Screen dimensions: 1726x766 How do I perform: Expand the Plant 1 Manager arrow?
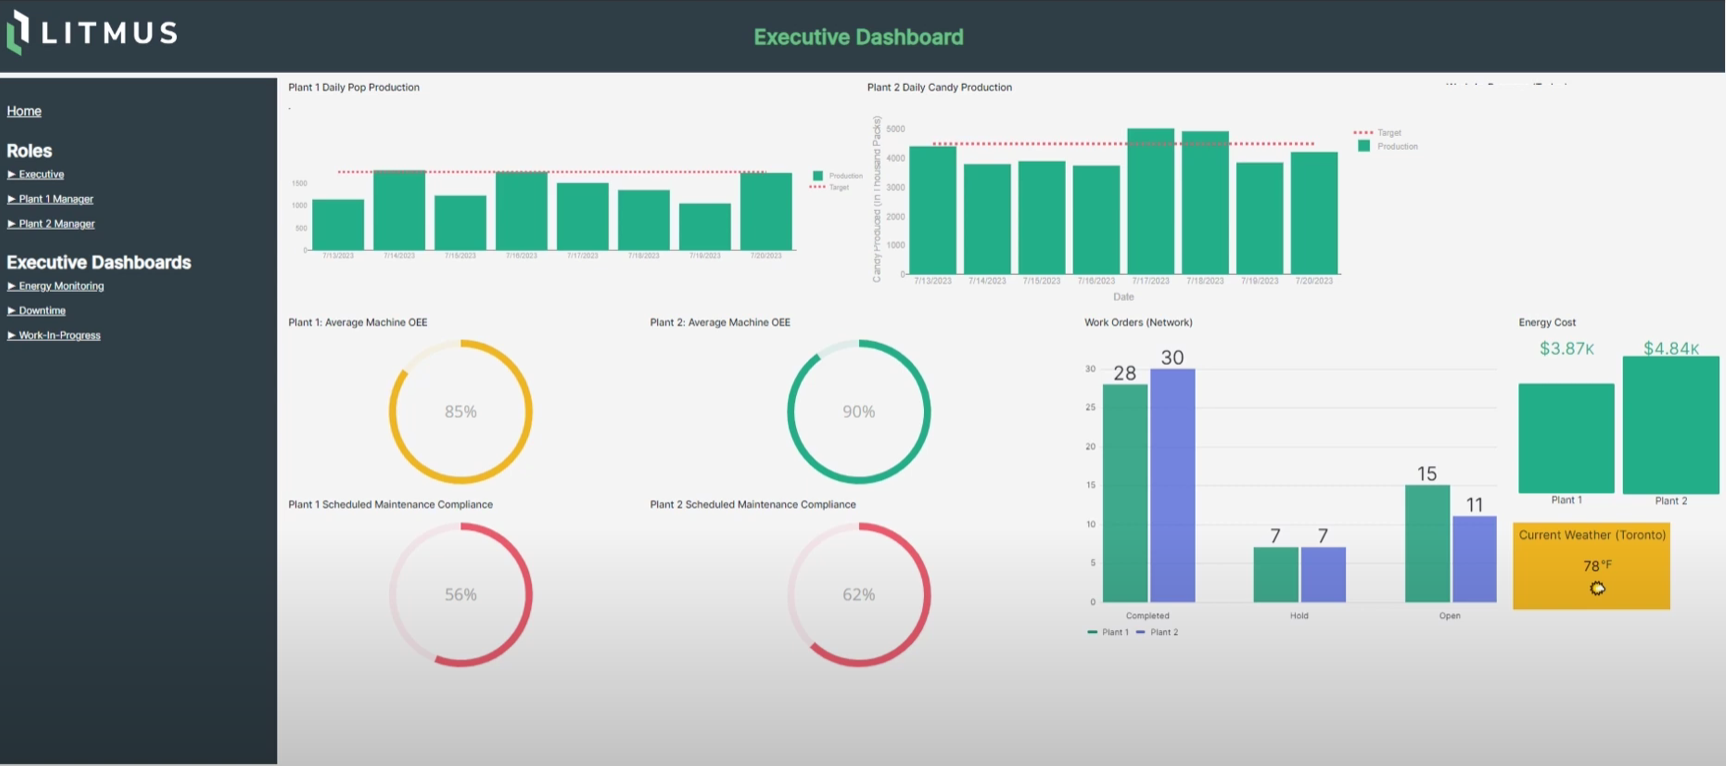[x=11, y=199]
